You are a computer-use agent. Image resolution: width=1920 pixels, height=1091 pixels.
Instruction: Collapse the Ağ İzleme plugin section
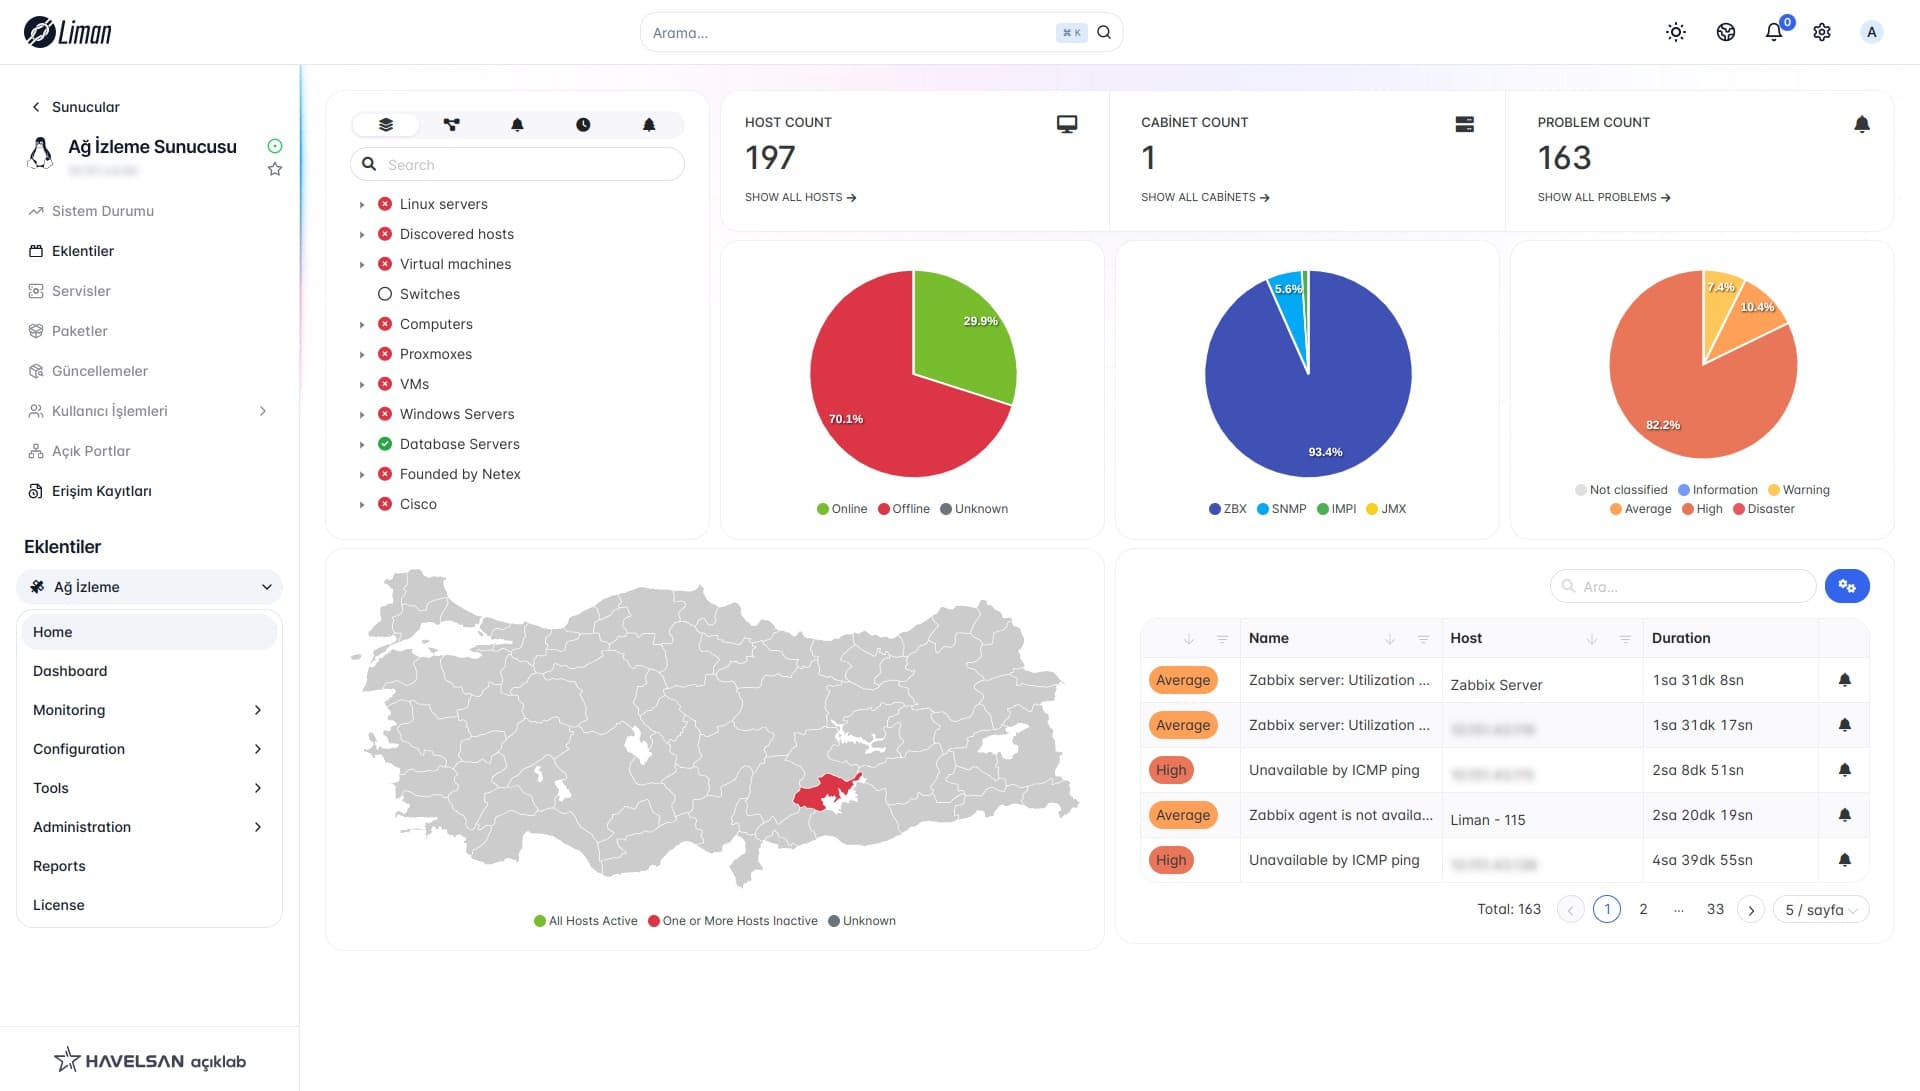coord(267,587)
